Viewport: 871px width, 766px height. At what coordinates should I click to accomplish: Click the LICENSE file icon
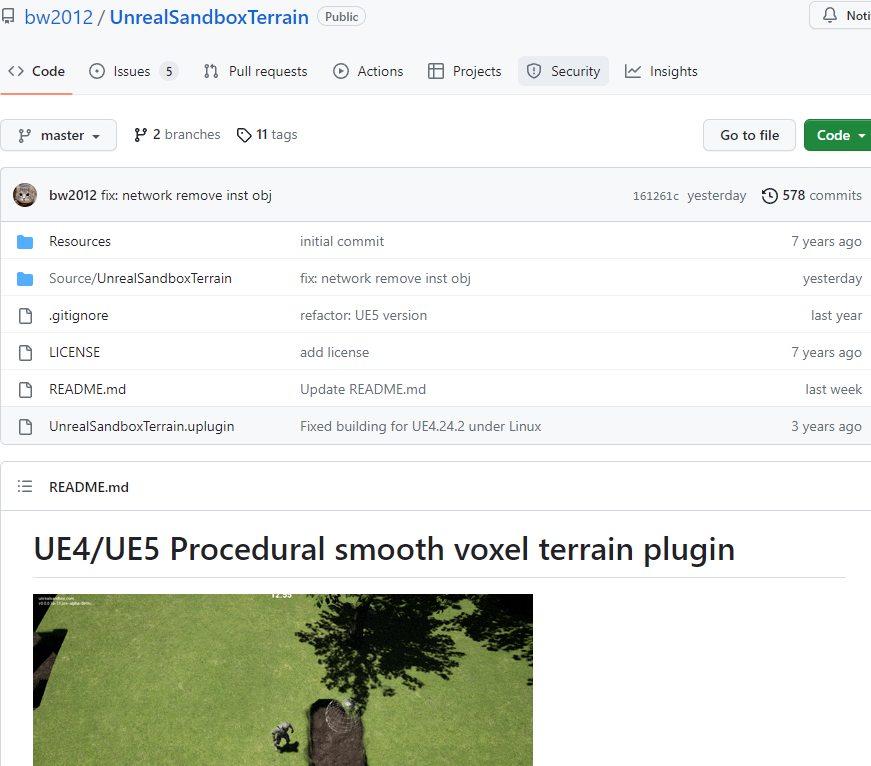coord(26,352)
